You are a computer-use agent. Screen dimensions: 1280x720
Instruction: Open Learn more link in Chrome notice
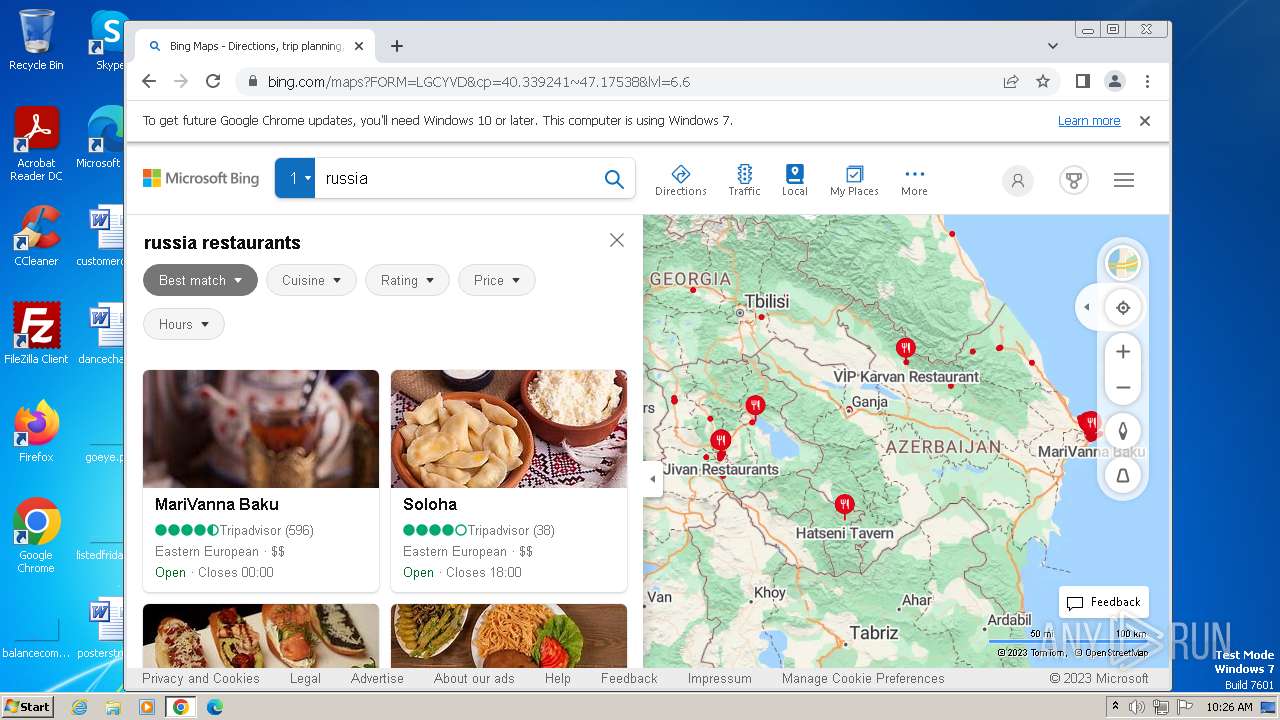[1089, 121]
